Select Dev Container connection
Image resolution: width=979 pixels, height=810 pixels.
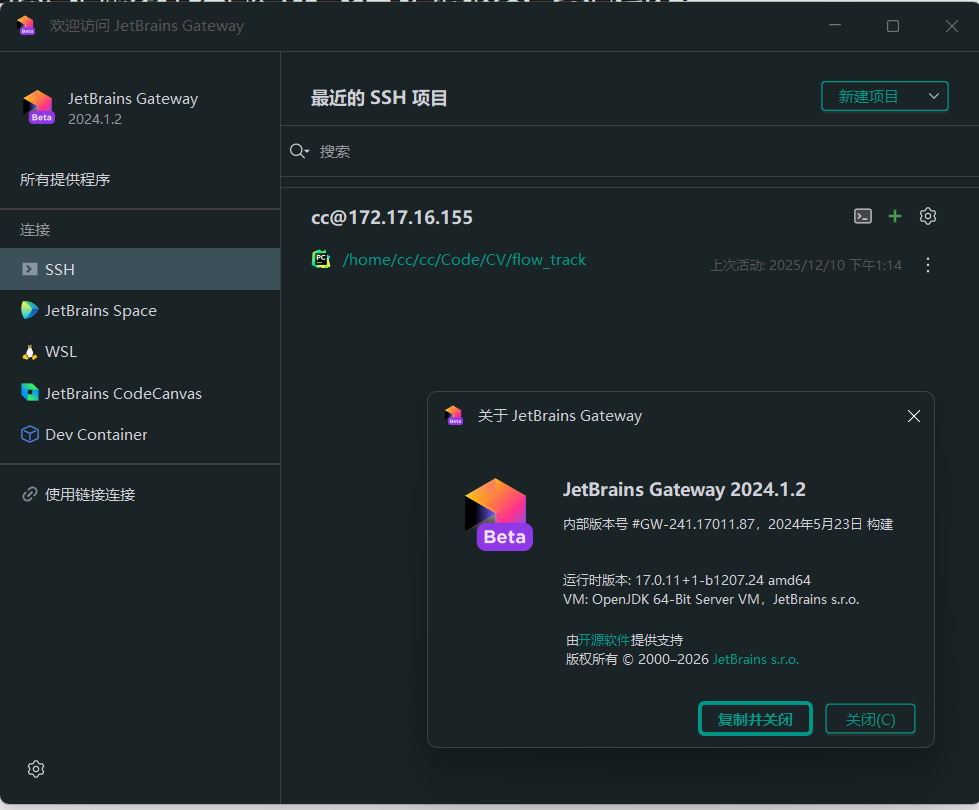click(140, 435)
